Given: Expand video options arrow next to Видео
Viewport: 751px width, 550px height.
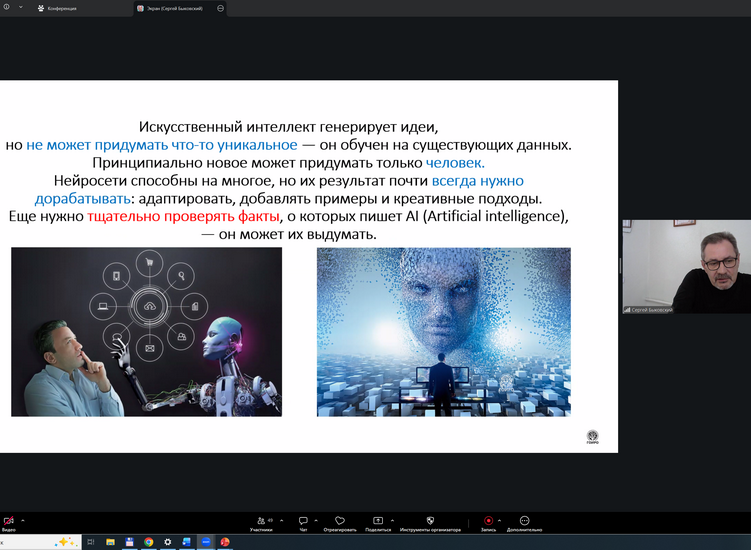Looking at the screenshot, I should coord(23,520).
